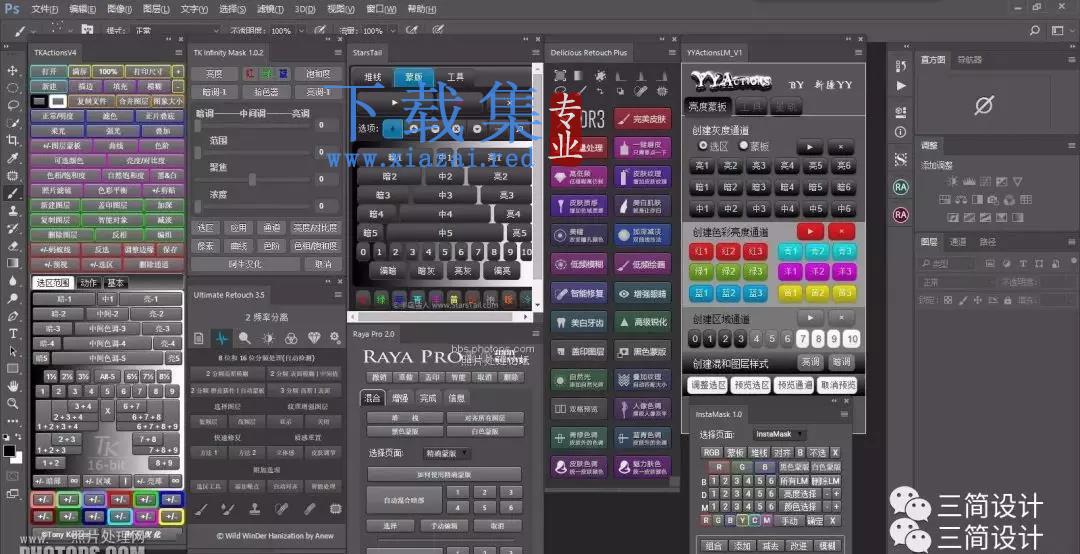This screenshot has height=554, width=1080.
Task: Open the 滤镜(T) menu
Action: coord(270,9)
